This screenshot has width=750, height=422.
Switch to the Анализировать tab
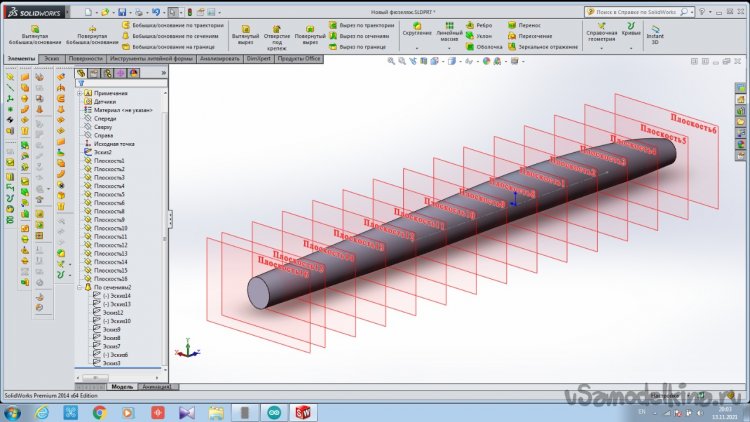pyautogui.click(x=219, y=59)
